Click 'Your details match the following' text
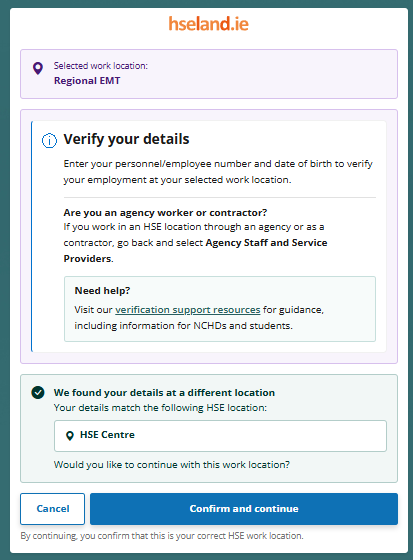 pyautogui.click(x=160, y=408)
